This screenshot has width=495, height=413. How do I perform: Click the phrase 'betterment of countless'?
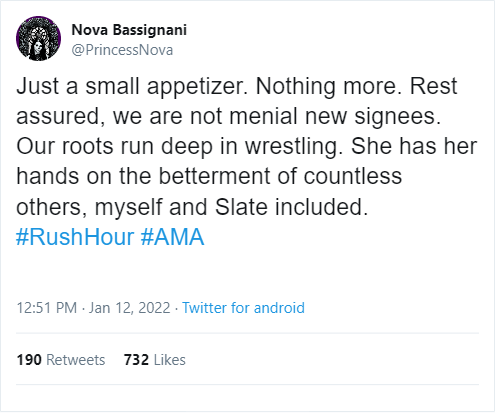pyautogui.click(x=280, y=176)
